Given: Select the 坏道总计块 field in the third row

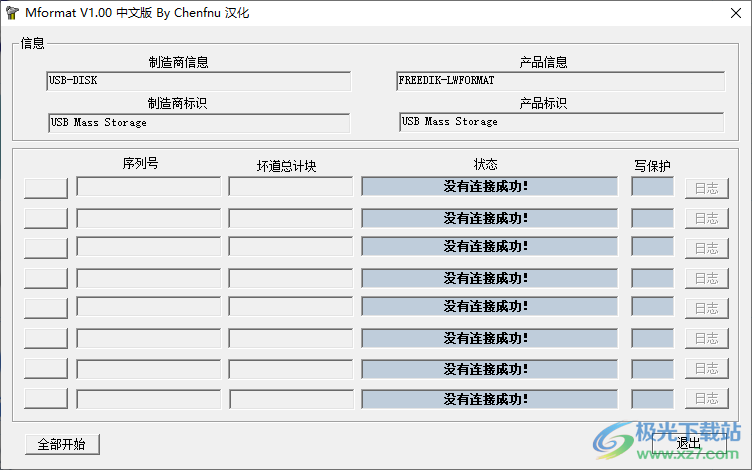Looking at the screenshot, I should tap(291, 247).
